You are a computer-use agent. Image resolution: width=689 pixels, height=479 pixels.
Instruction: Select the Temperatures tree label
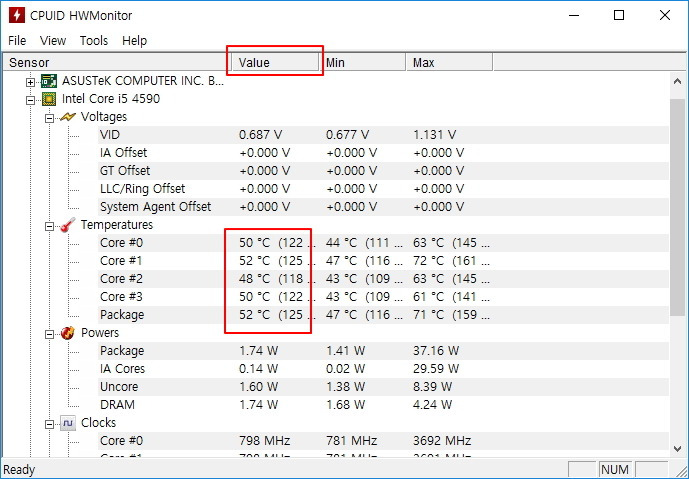pyautogui.click(x=117, y=225)
